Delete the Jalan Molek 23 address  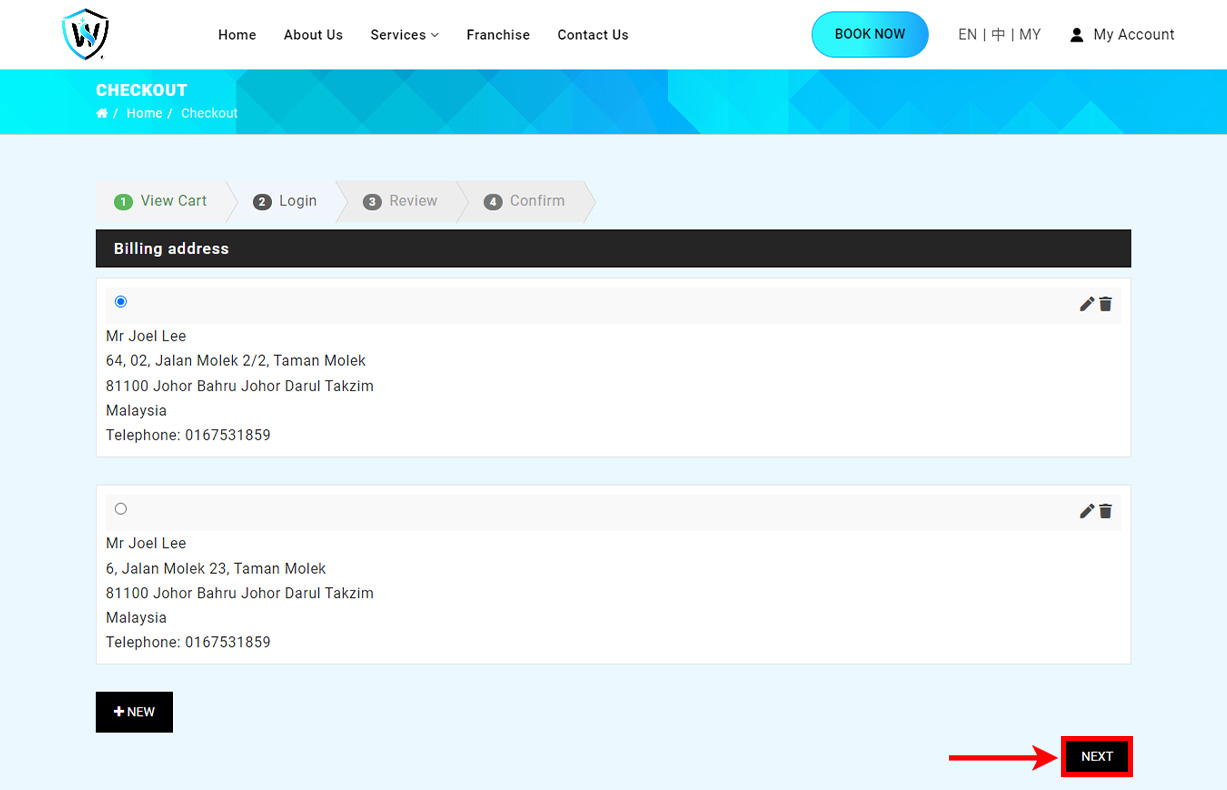tap(1106, 511)
